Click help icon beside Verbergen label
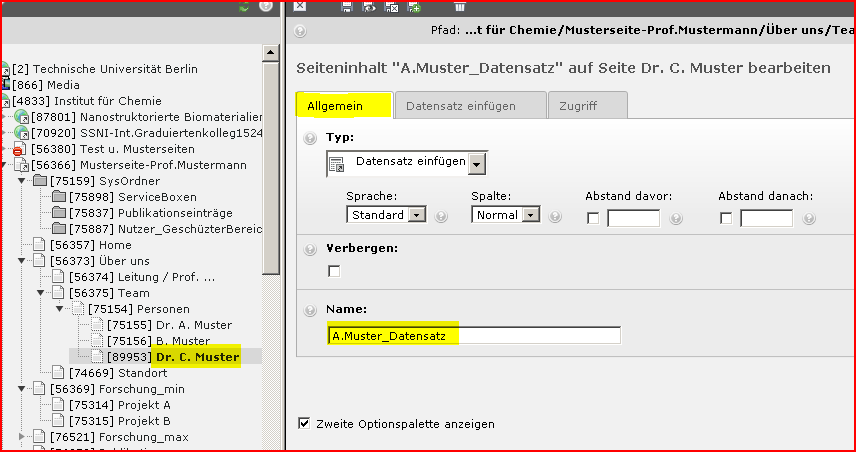The height and width of the screenshot is (452, 856). 310,248
